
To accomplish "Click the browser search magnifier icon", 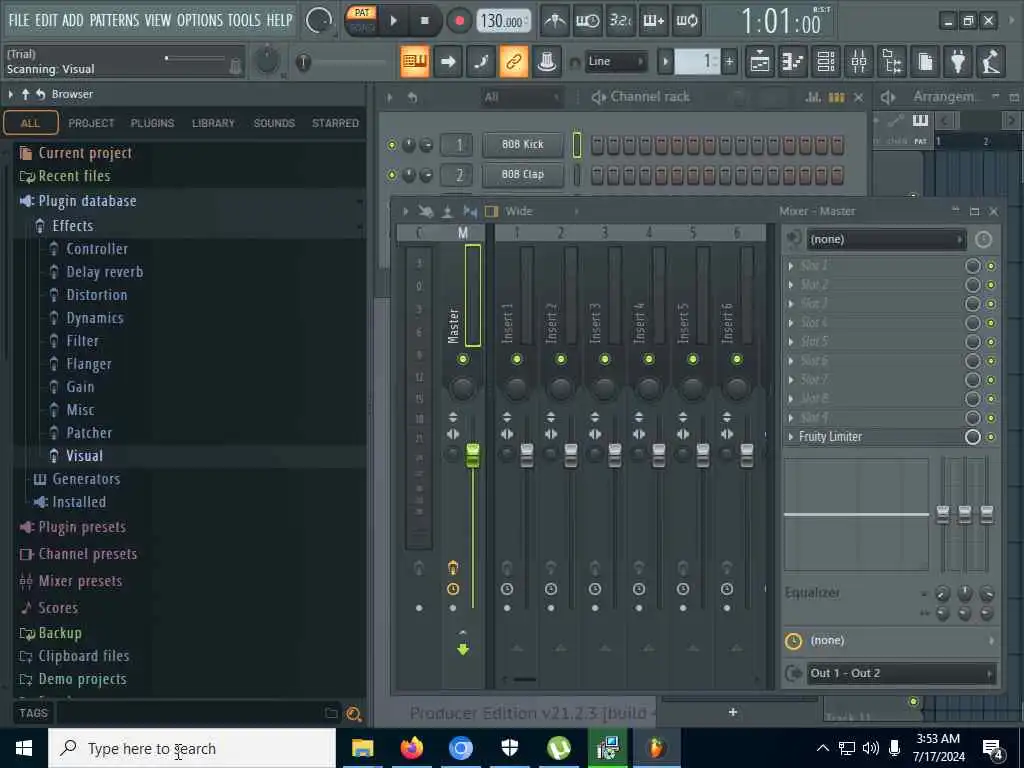I will (x=353, y=714).
